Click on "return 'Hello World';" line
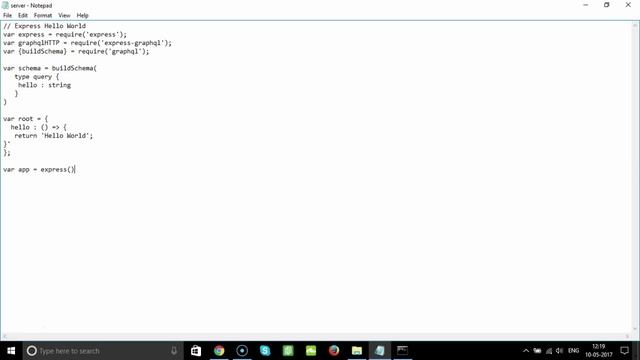 [53, 136]
